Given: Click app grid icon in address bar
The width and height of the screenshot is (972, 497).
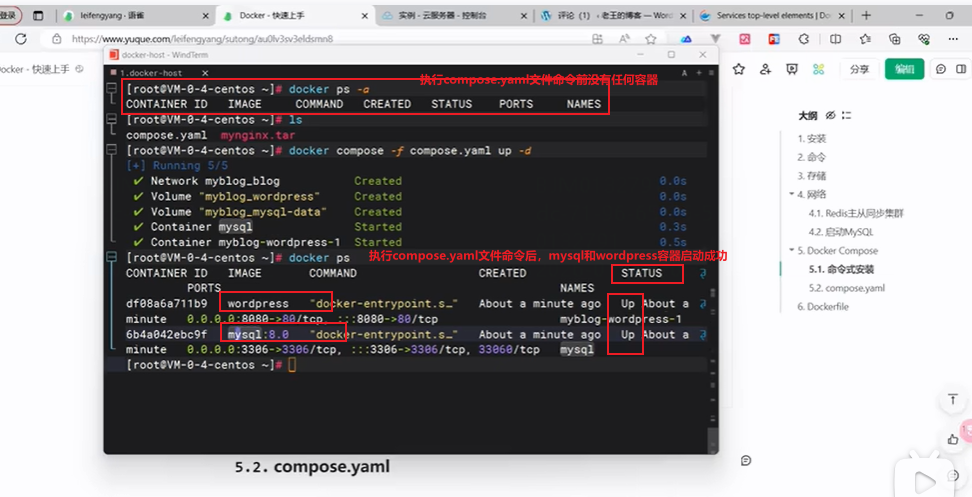Looking at the screenshot, I should point(598,39).
